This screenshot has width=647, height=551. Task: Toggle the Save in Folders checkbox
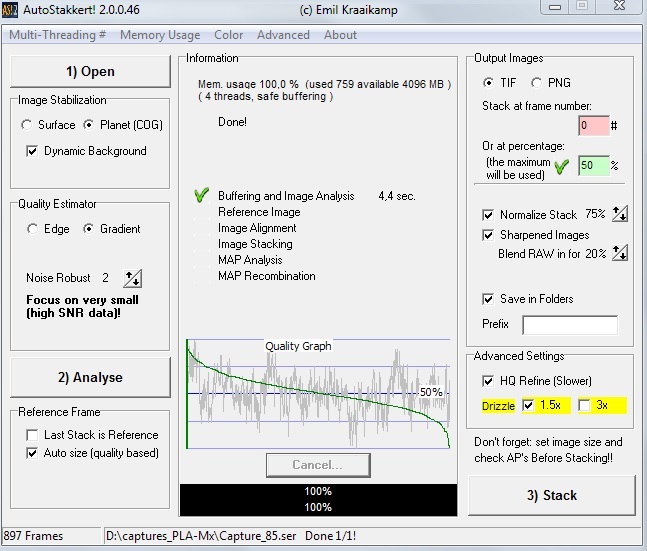point(488,299)
